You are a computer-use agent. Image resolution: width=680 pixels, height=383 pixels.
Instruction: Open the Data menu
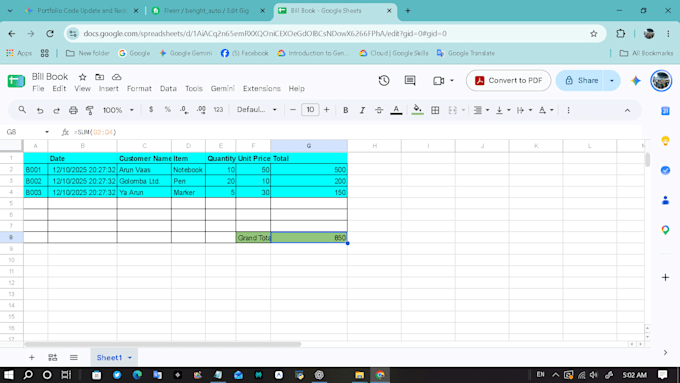click(168, 88)
